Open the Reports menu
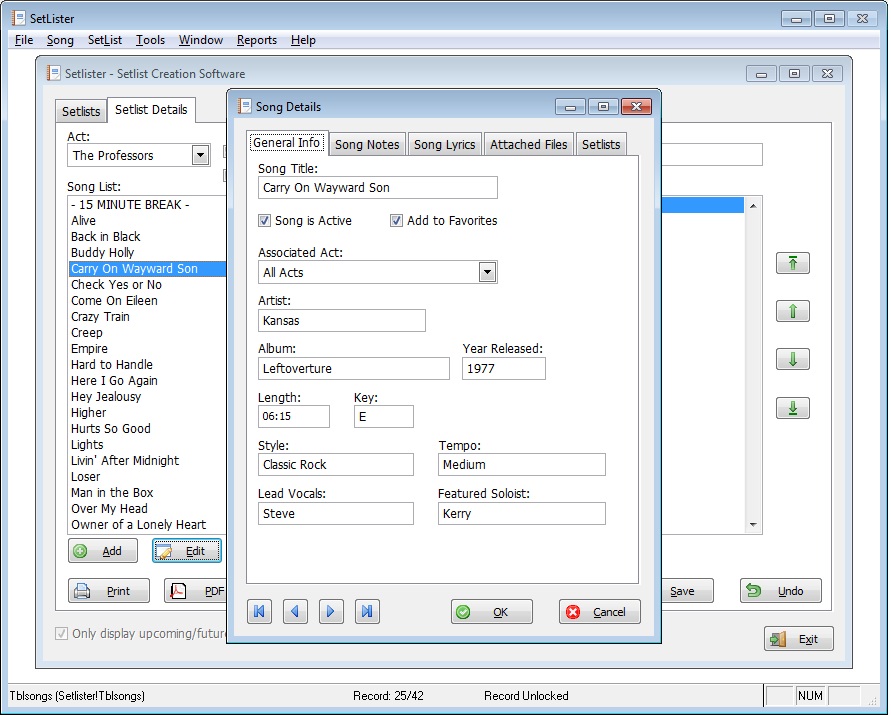 tap(256, 40)
